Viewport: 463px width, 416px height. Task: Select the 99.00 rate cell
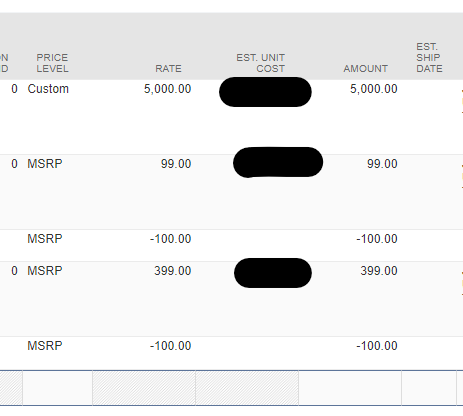point(176,164)
